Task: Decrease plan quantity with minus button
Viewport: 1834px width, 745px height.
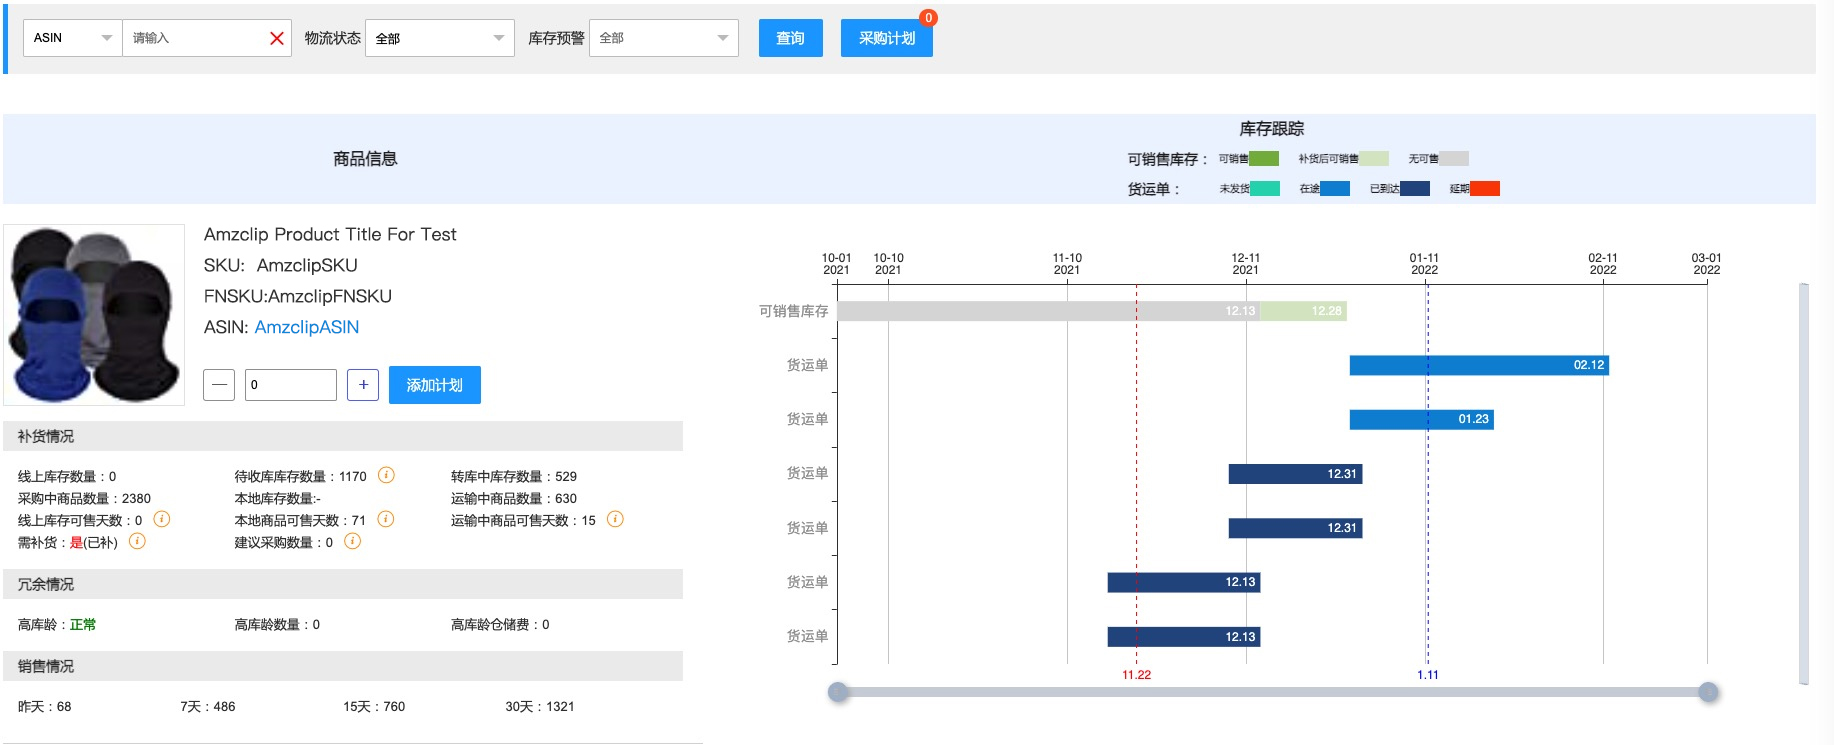Action: pyautogui.click(x=219, y=385)
